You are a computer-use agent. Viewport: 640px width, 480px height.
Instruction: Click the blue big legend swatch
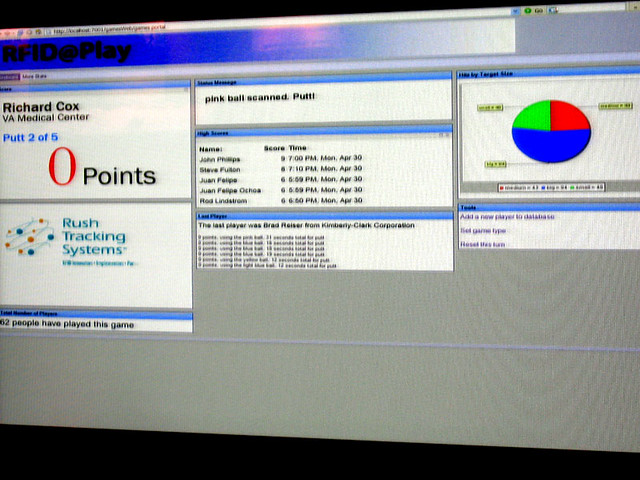tap(543, 188)
